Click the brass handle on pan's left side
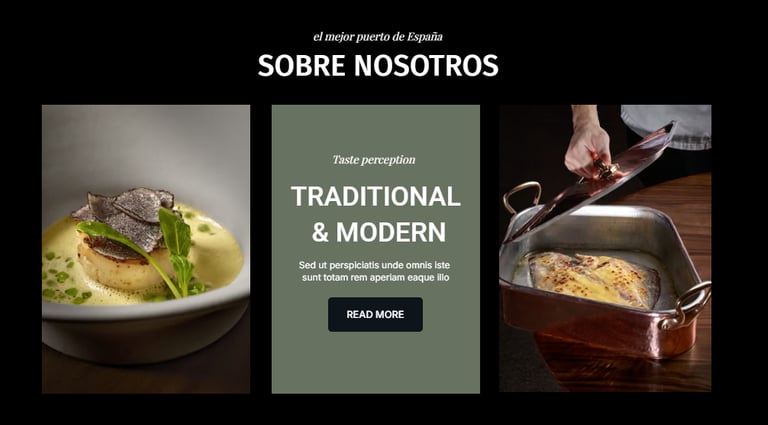Screen dimensions: 768x425 522,197
